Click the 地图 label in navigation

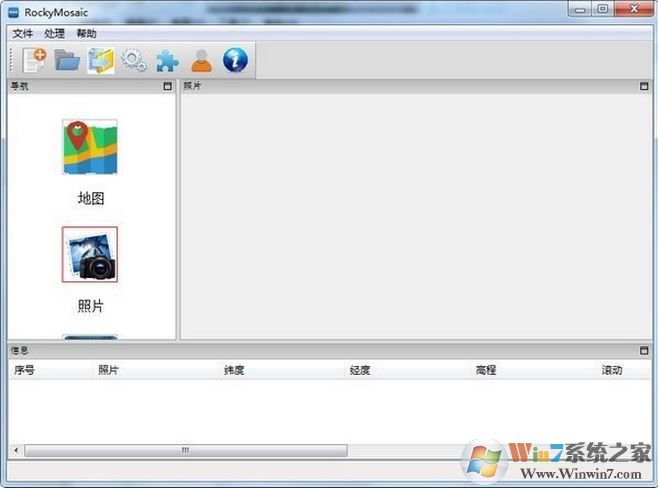pyautogui.click(x=91, y=198)
